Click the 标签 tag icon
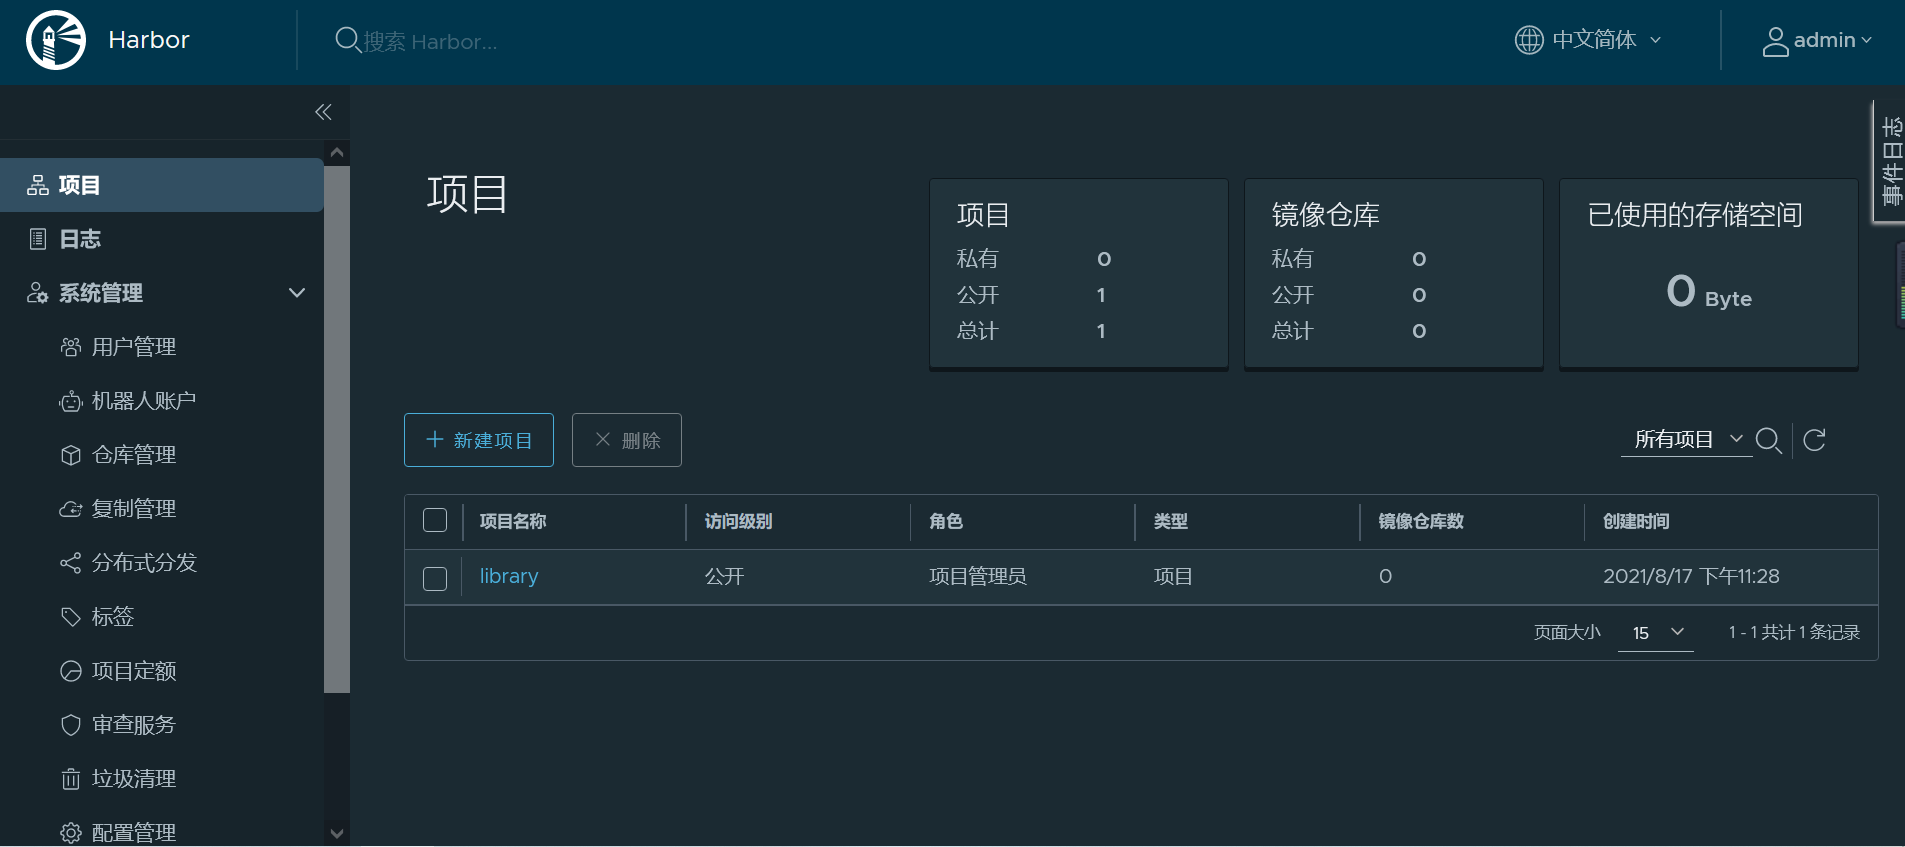 click(x=71, y=617)
